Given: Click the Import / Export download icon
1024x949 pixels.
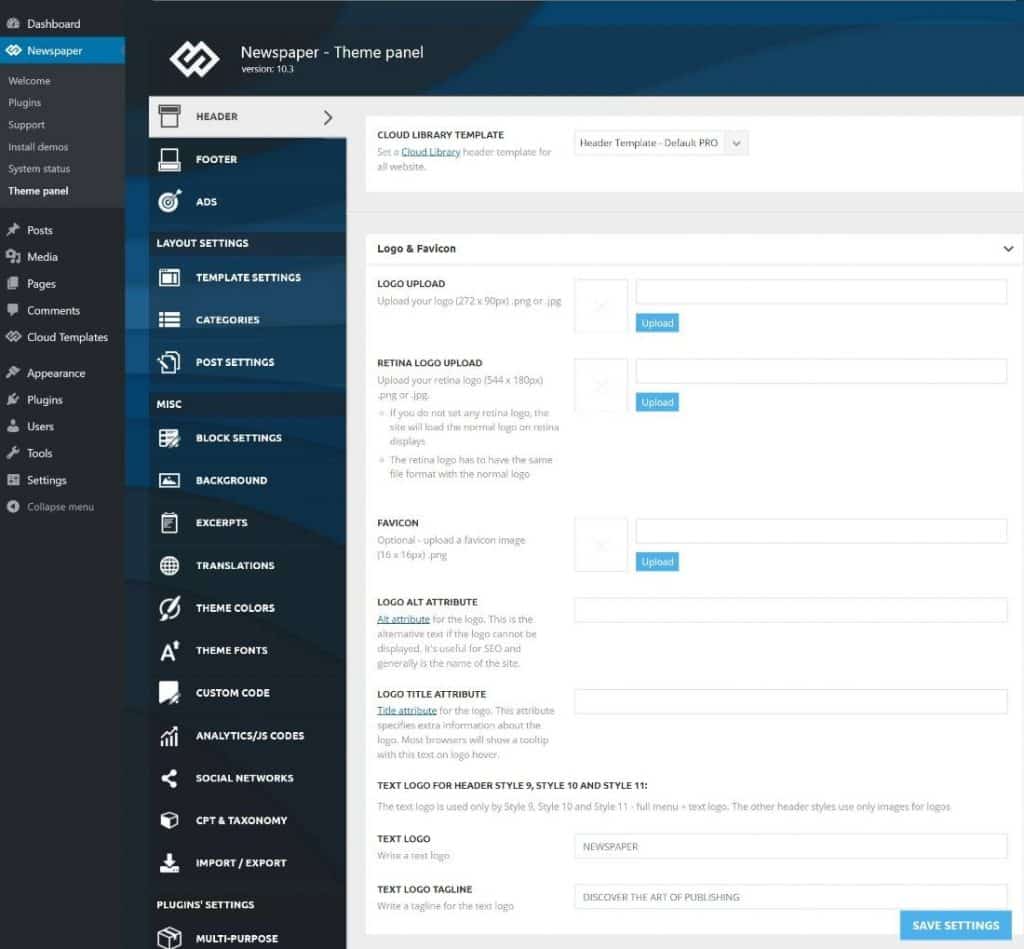Looking at the screenshot, I should coord(169,863).
